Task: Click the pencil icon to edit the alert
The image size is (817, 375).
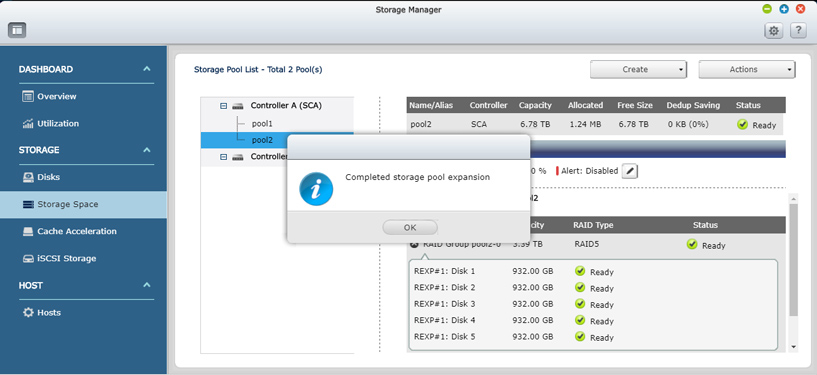Action: (630, 171)
